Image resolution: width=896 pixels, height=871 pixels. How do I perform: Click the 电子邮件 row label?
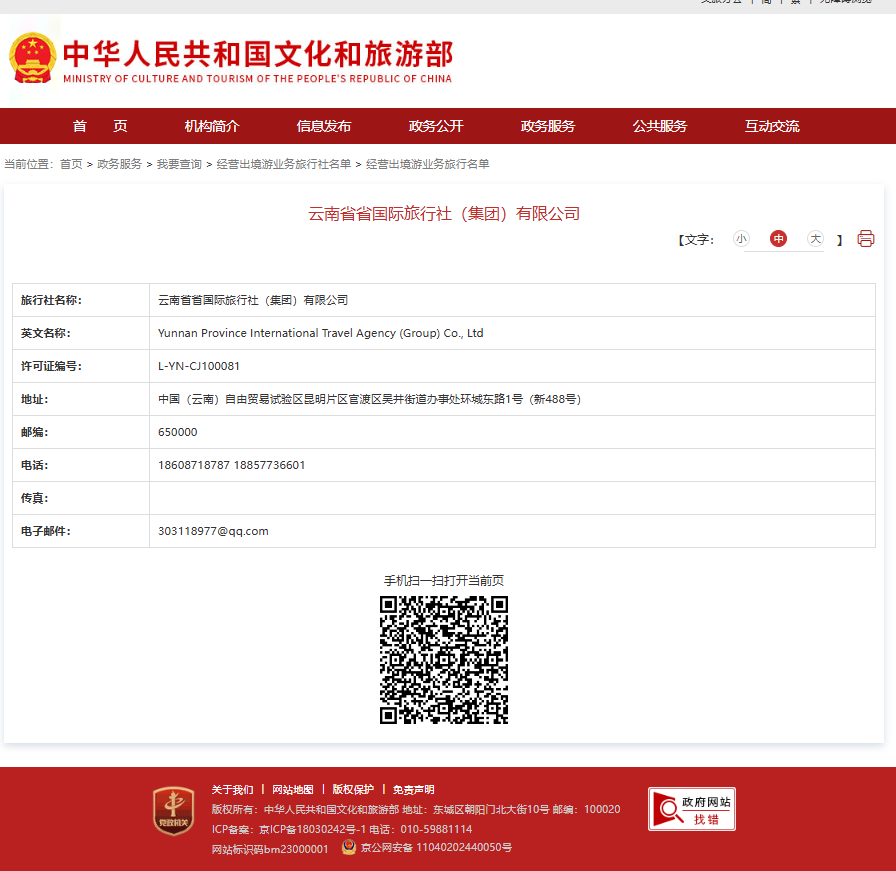point(46,532)
